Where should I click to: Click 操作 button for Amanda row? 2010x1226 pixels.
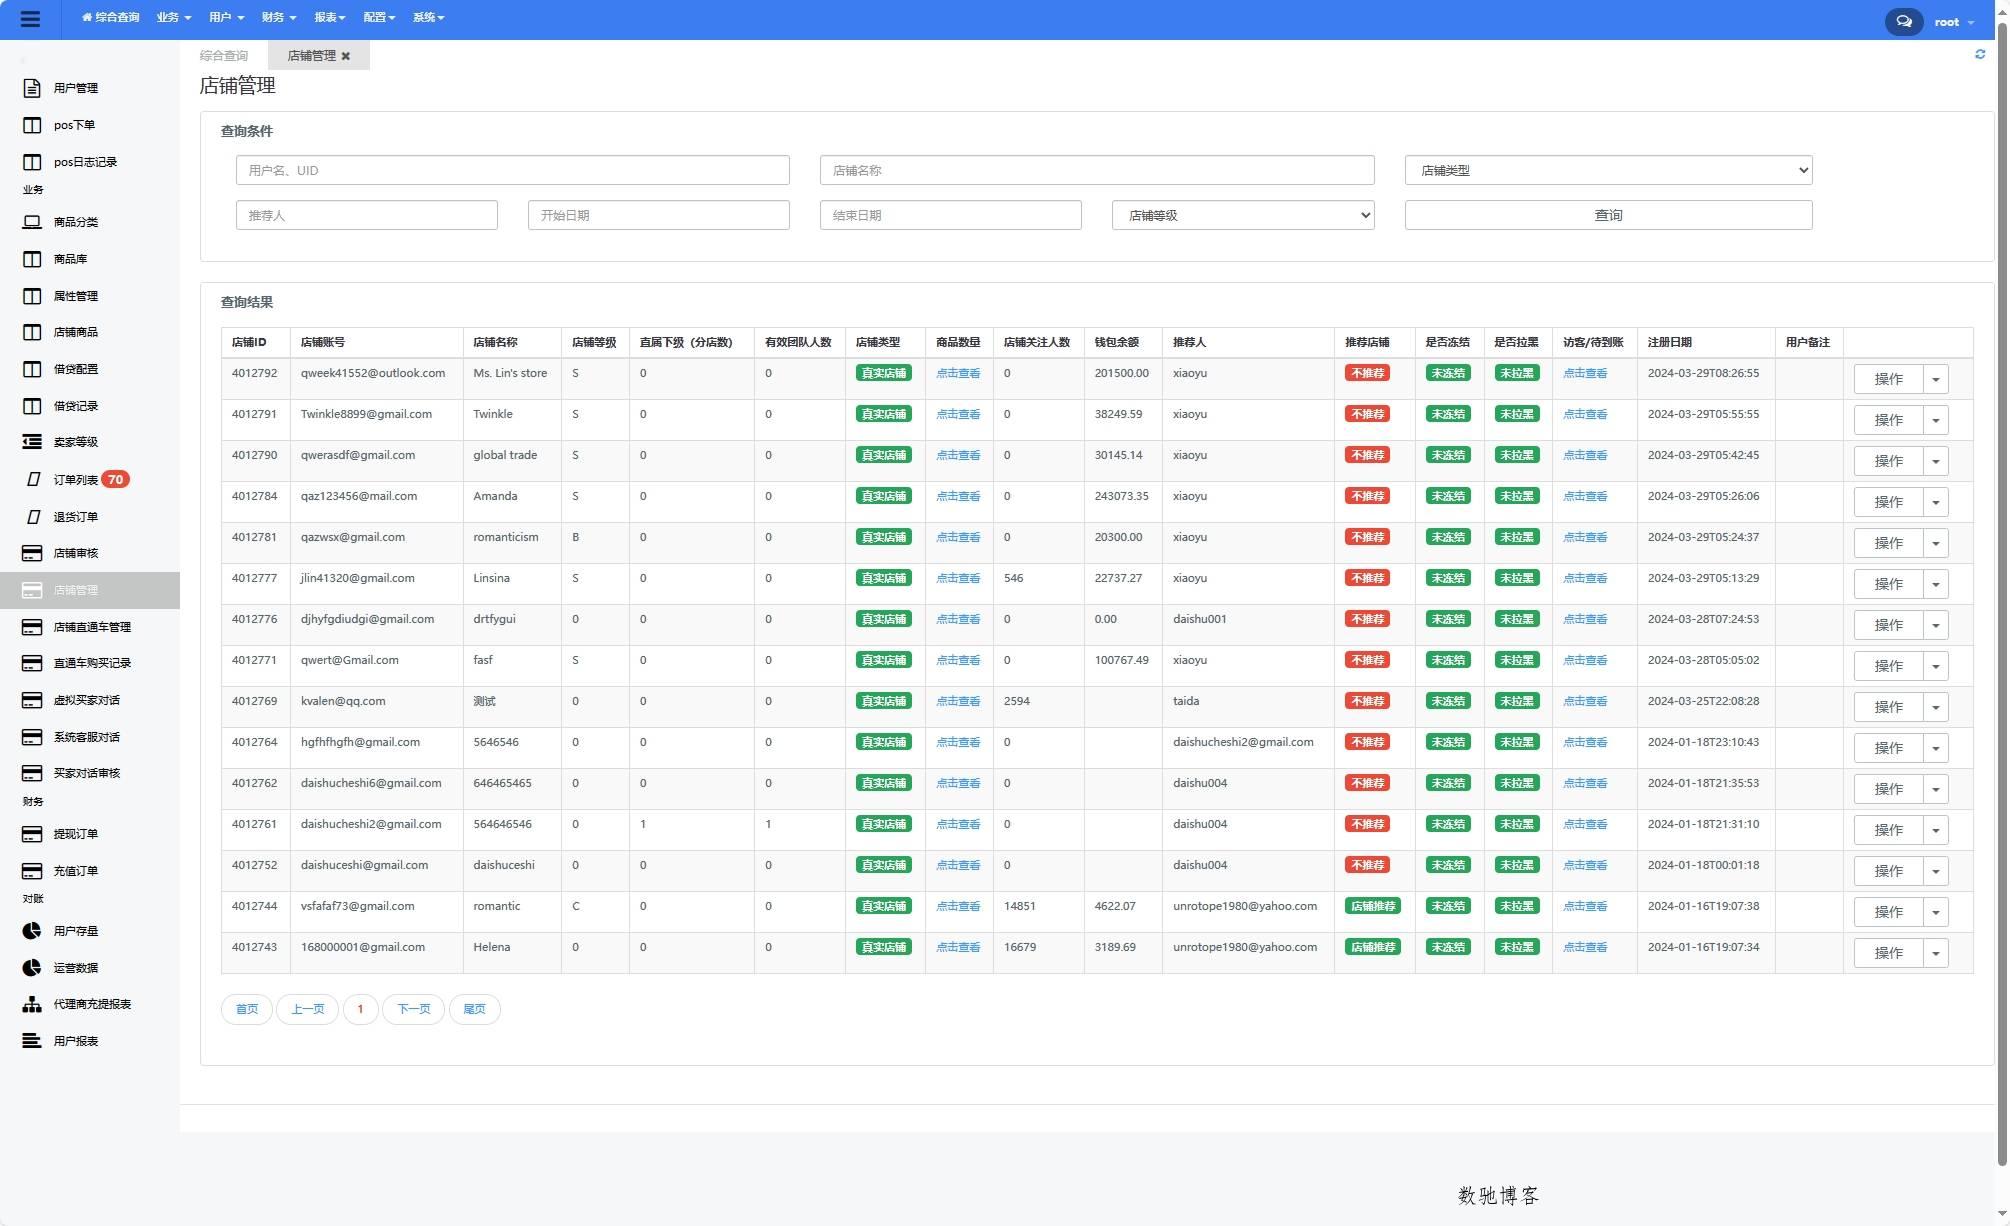click(x=1888, y=502)
